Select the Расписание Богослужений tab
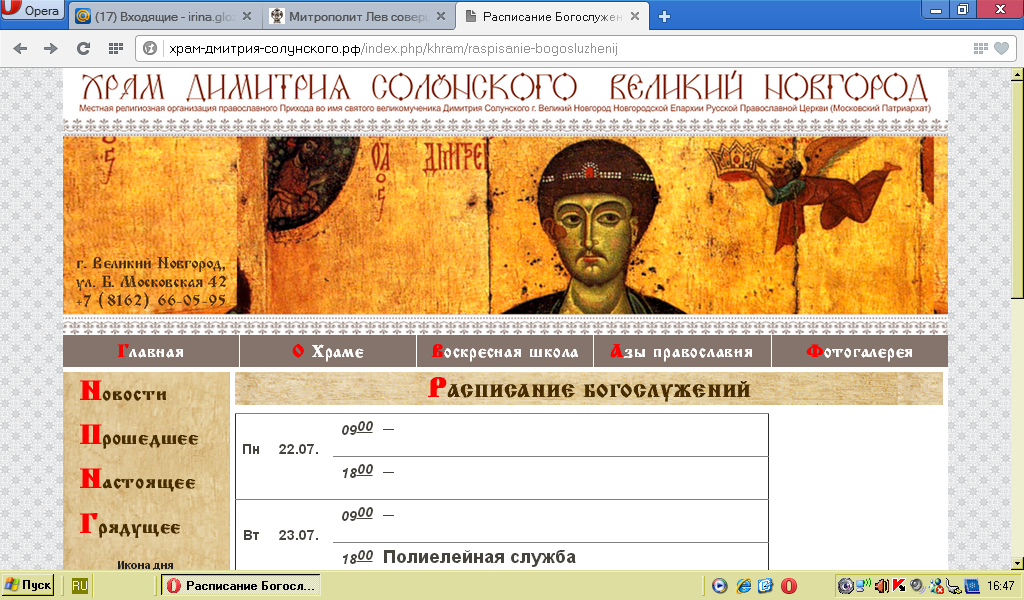1024x600 pixels. 552,16
